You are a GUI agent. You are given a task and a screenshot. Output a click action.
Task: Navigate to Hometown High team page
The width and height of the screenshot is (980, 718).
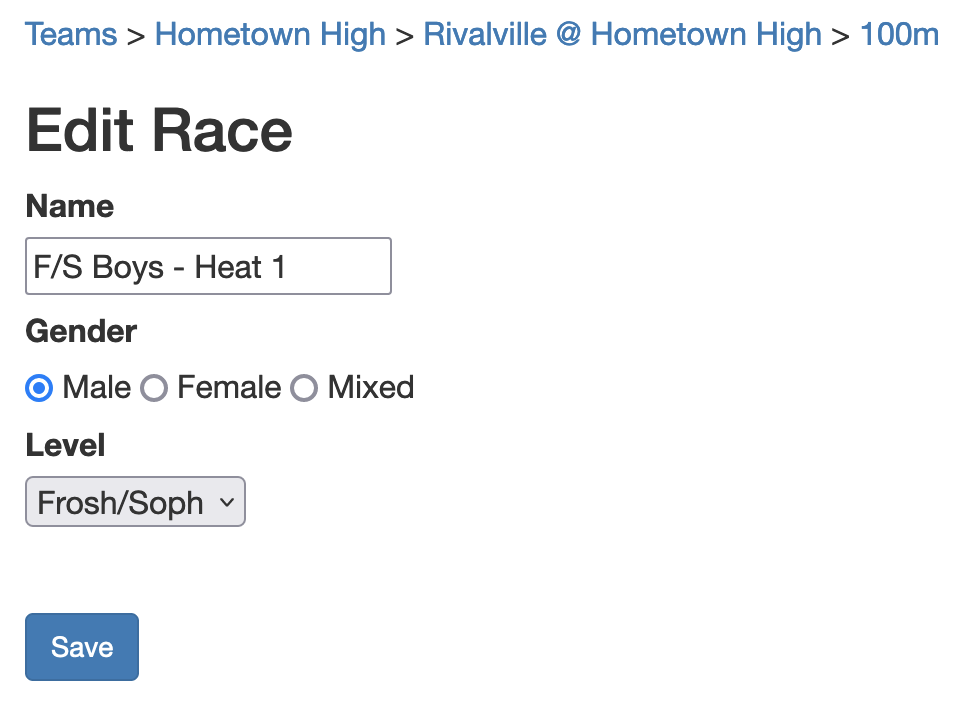[270, 34]
